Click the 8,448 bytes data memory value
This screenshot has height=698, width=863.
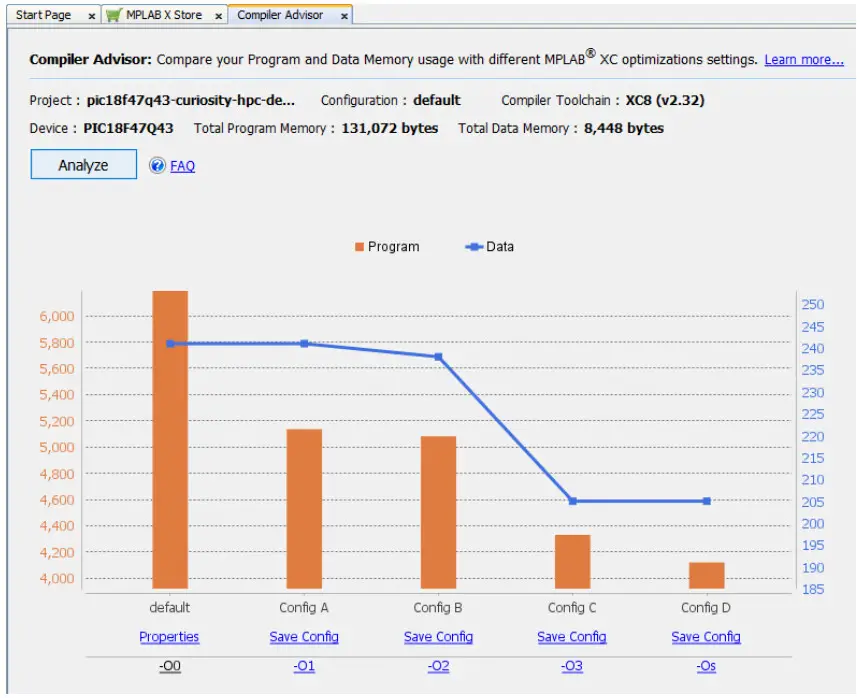(624, 128)
